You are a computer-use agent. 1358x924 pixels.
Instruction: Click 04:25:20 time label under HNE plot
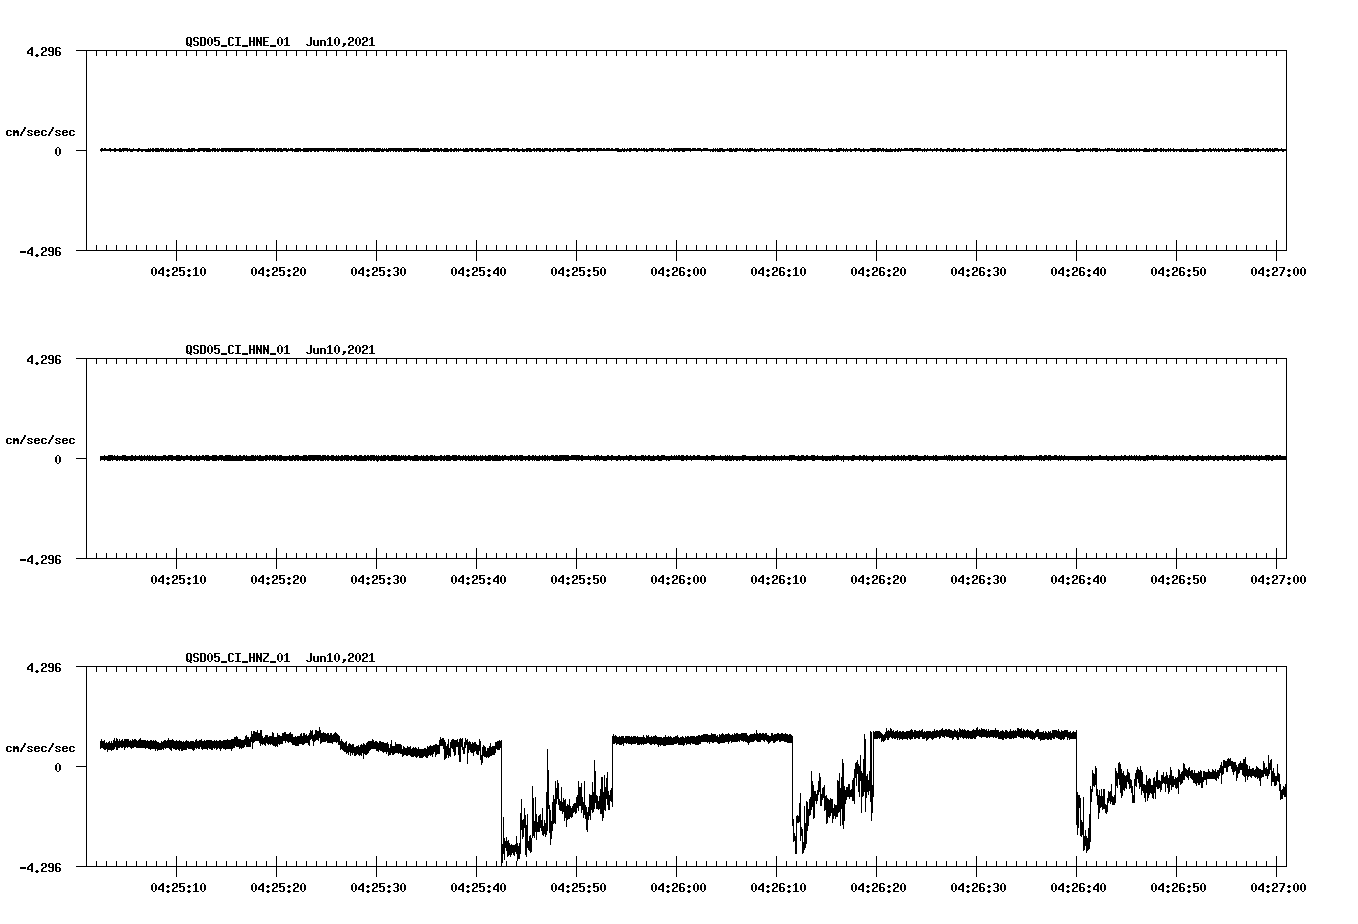tap(278, 271)
